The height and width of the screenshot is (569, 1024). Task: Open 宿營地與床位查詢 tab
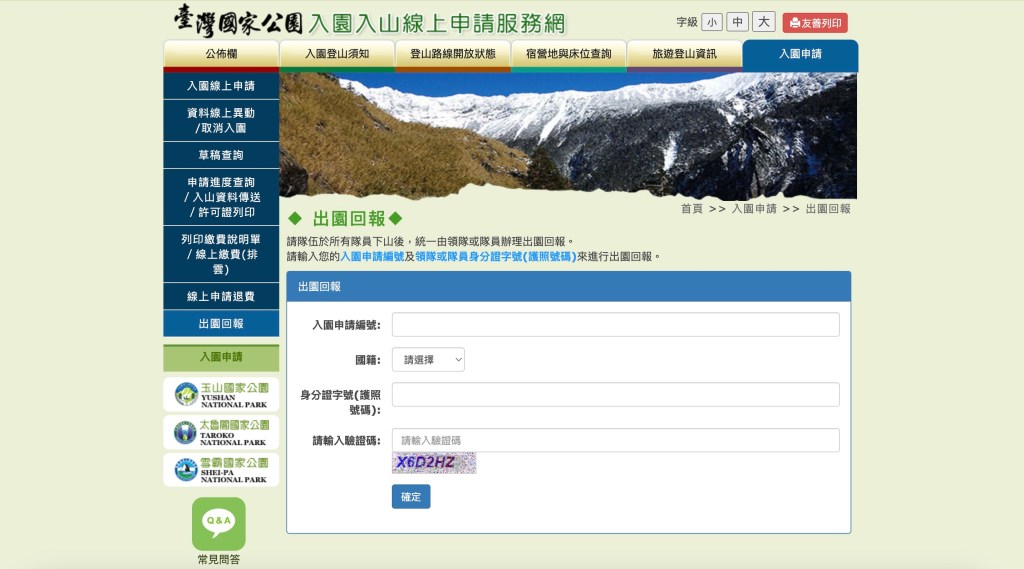pyautogui.click(x=568, y=54)
